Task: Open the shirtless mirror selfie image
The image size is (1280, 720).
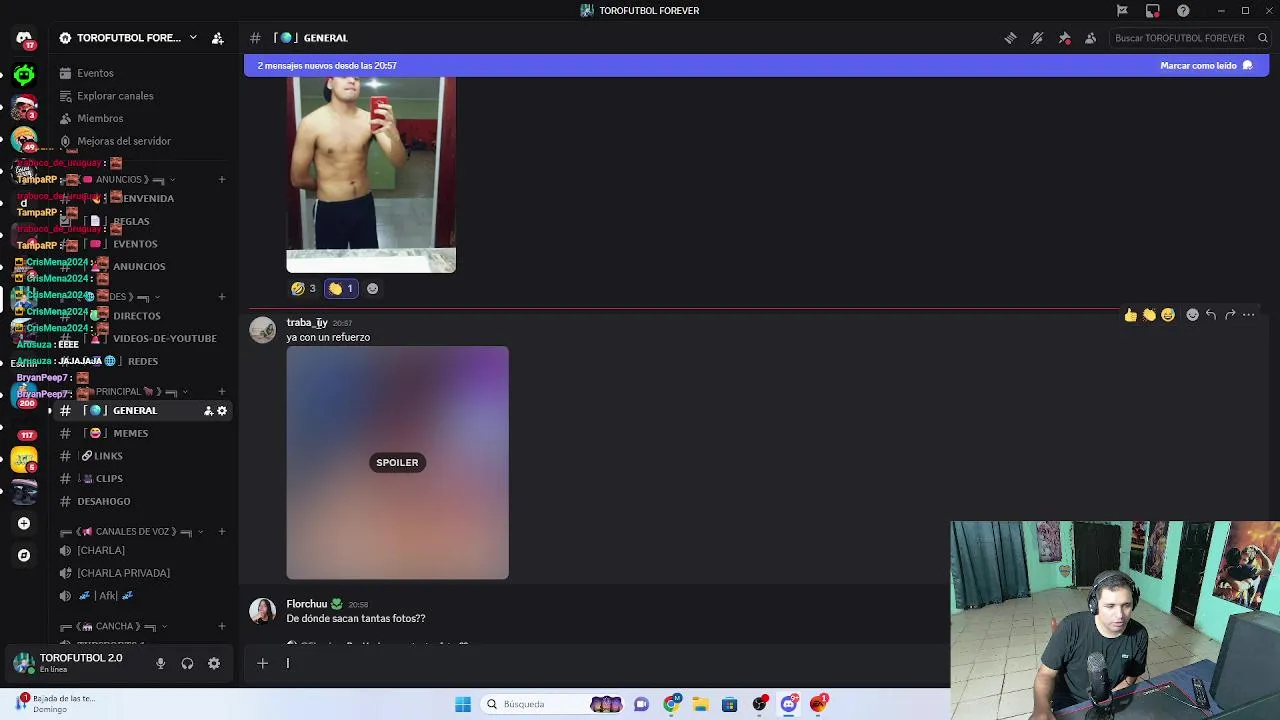Action: coord(371,174)
